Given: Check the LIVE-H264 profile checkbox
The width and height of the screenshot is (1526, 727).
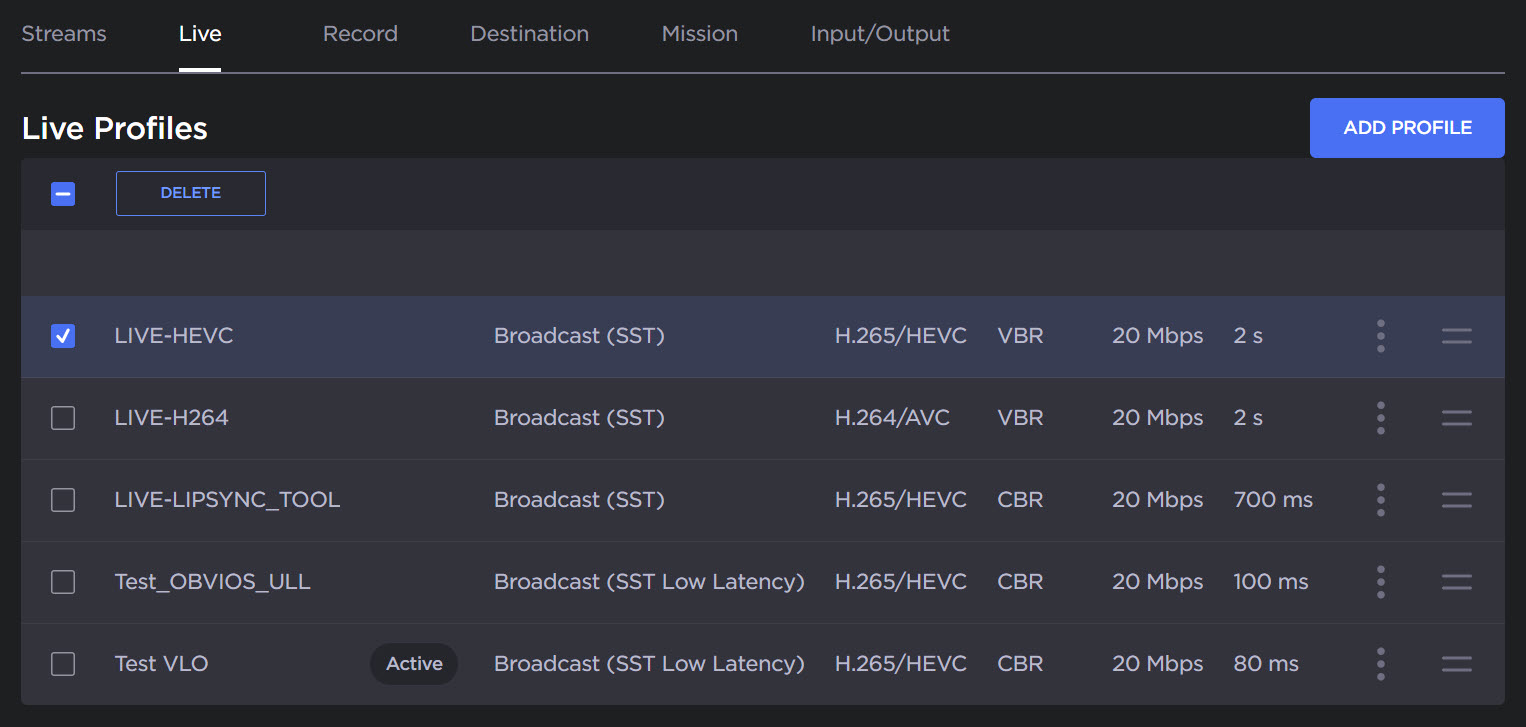Looking at the screenshot, I should click(63, 418).
